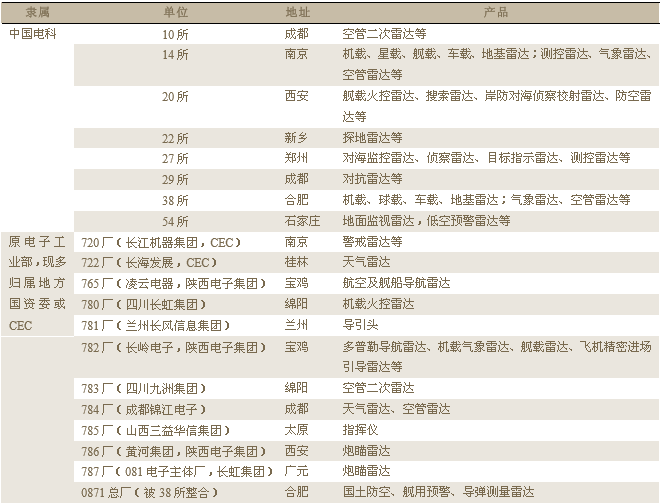This screenshot has height=504, width=660.
Task: Select 784厂（成都锦江电子） cell
Action: point(144,409)
